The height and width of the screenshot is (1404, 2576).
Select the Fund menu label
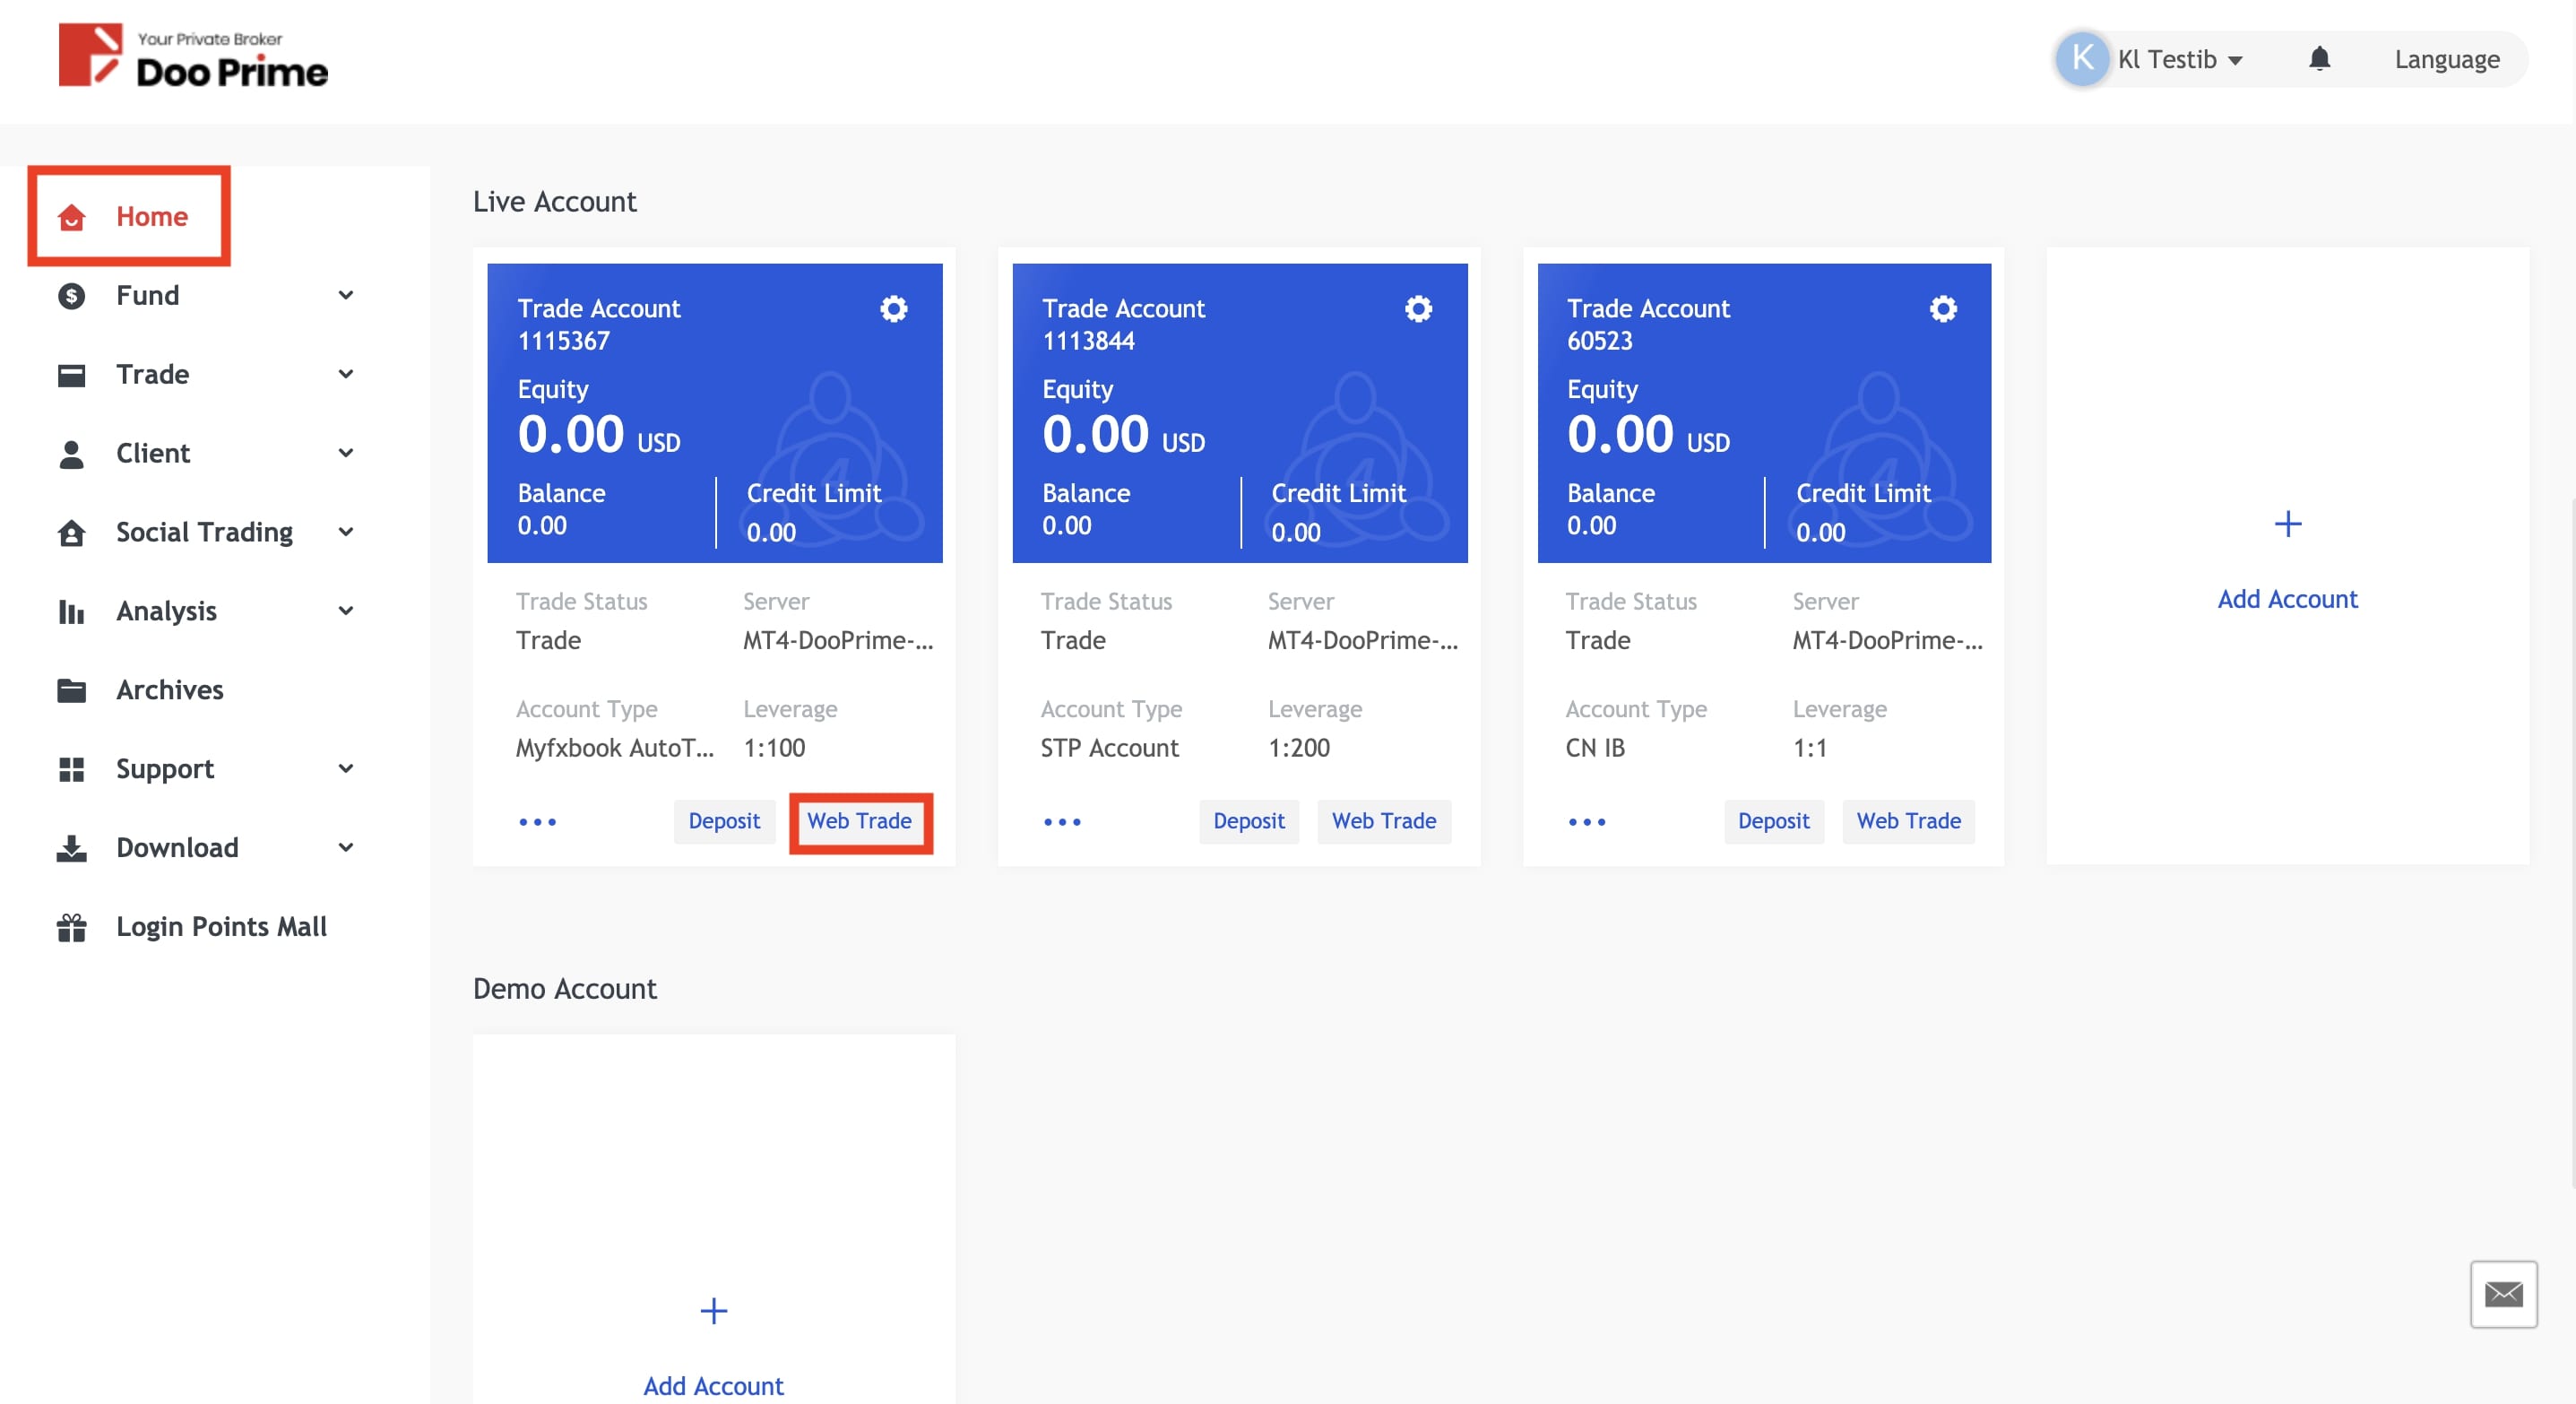coord(148,296)
